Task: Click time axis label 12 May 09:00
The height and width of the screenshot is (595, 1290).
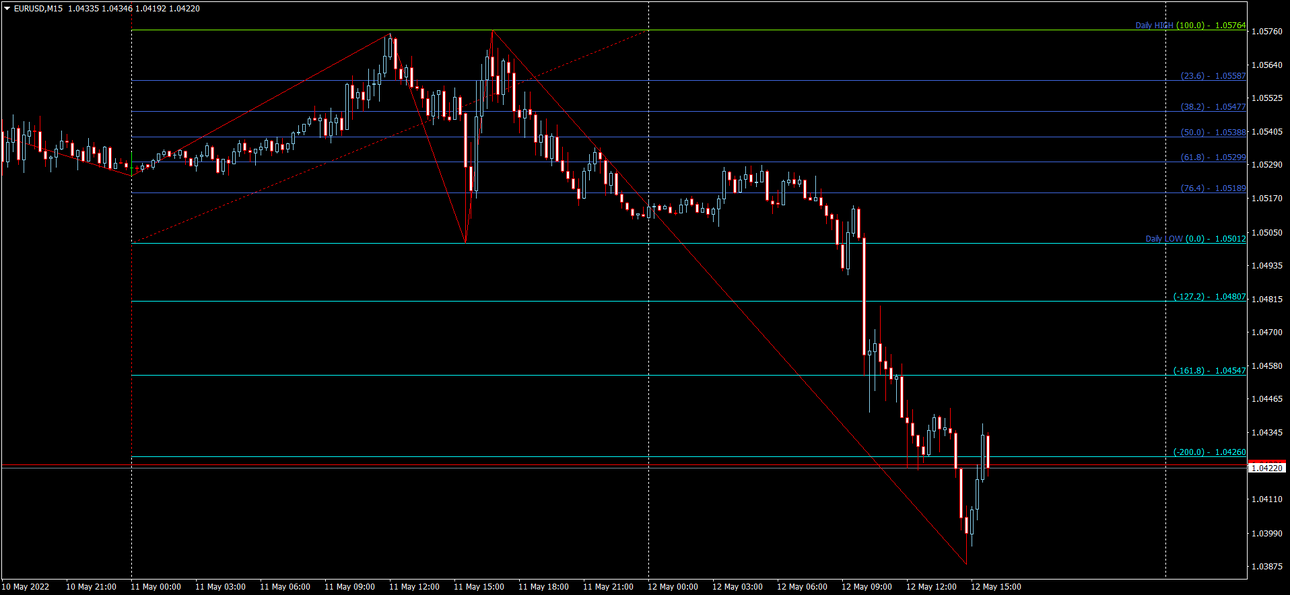Action: coord(867,587)
